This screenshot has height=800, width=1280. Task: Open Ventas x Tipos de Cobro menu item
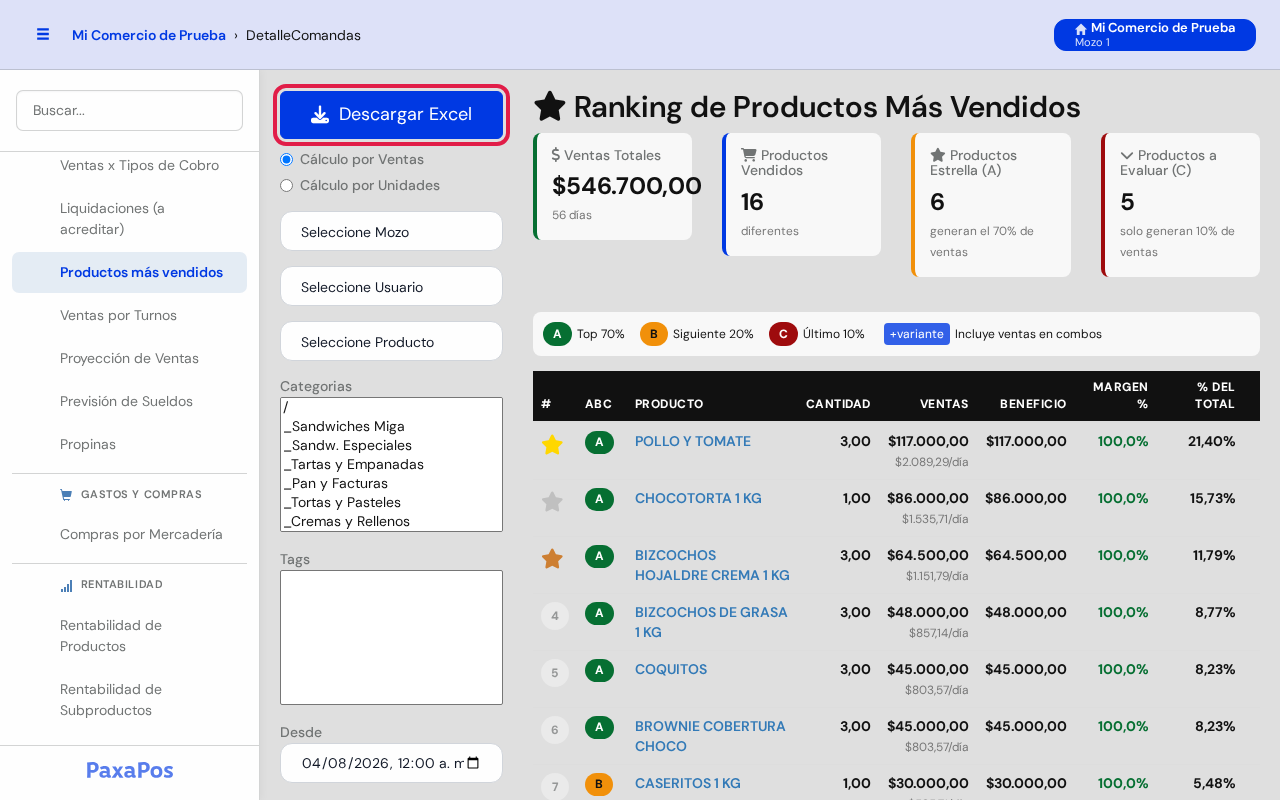tap(129, 165)
